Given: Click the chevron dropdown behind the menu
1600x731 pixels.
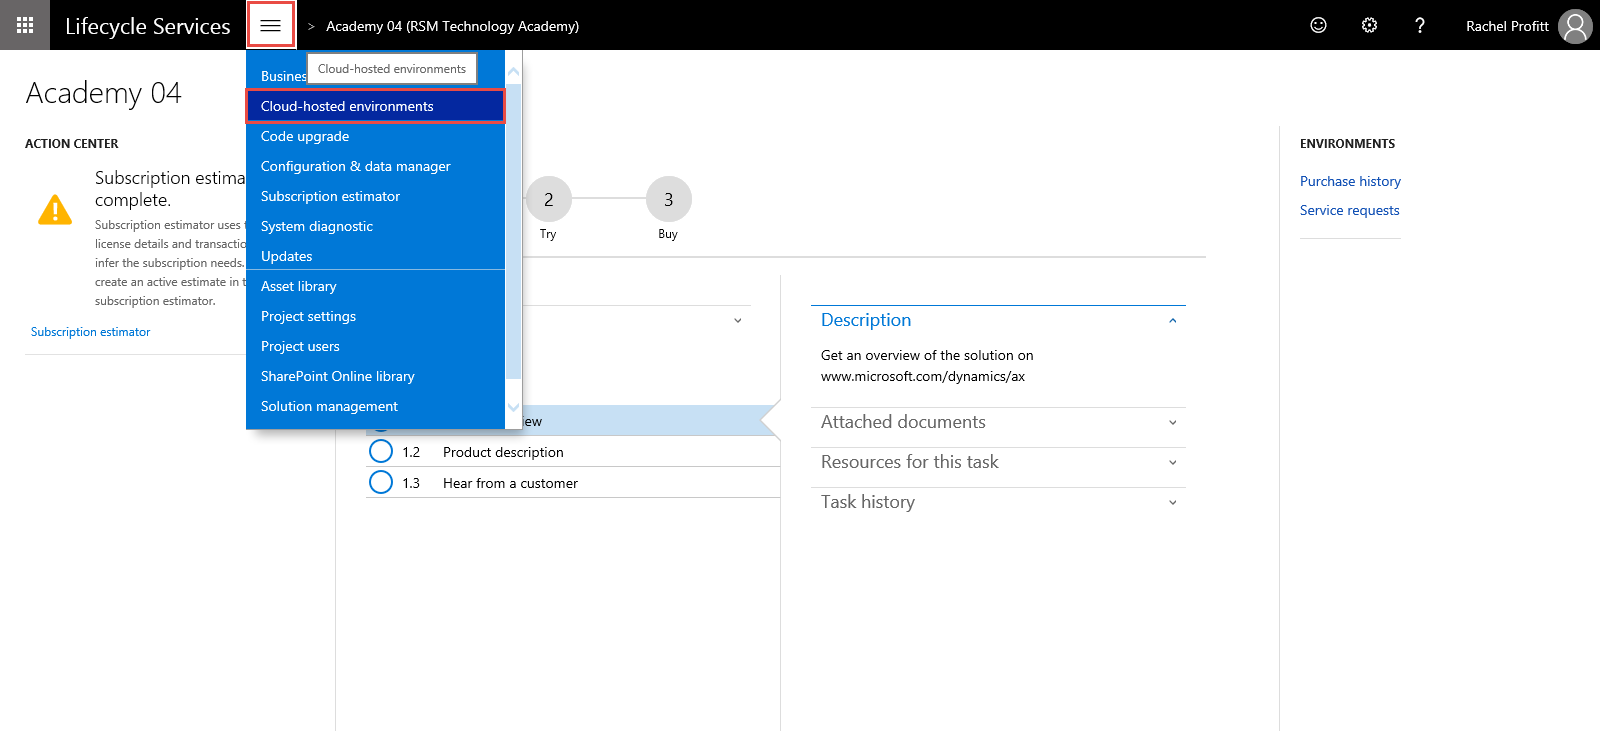Looking at the screenshot, I should coord(738,321).
